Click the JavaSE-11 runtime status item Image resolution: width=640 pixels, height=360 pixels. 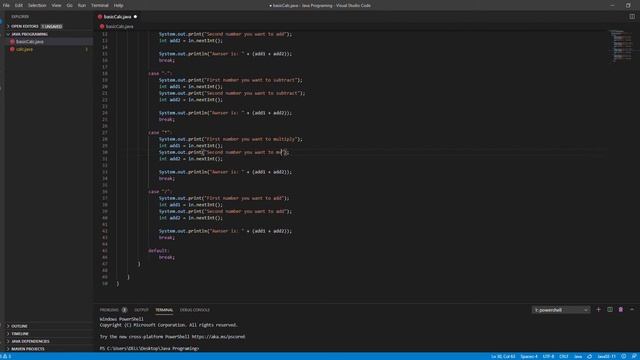point(607,356)
